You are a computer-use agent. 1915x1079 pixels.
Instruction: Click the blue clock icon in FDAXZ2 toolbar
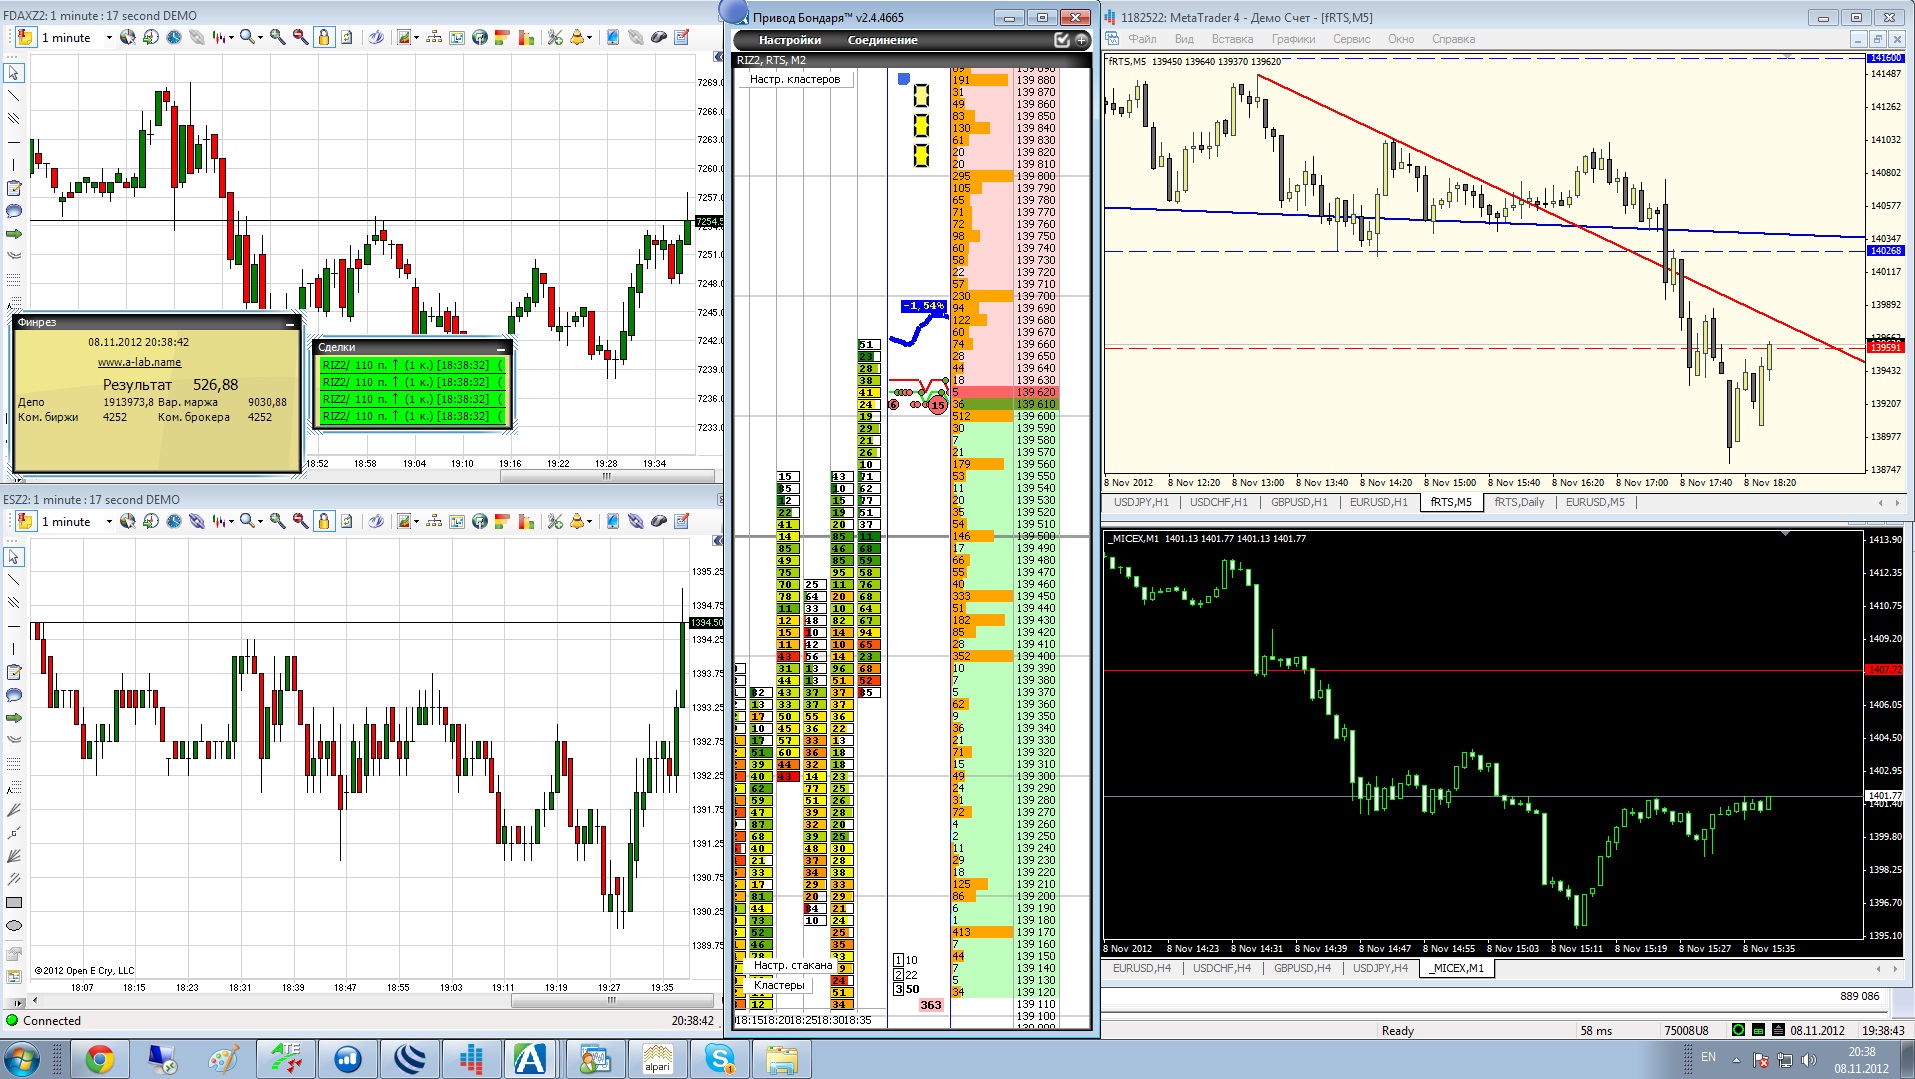coord(174,38)
